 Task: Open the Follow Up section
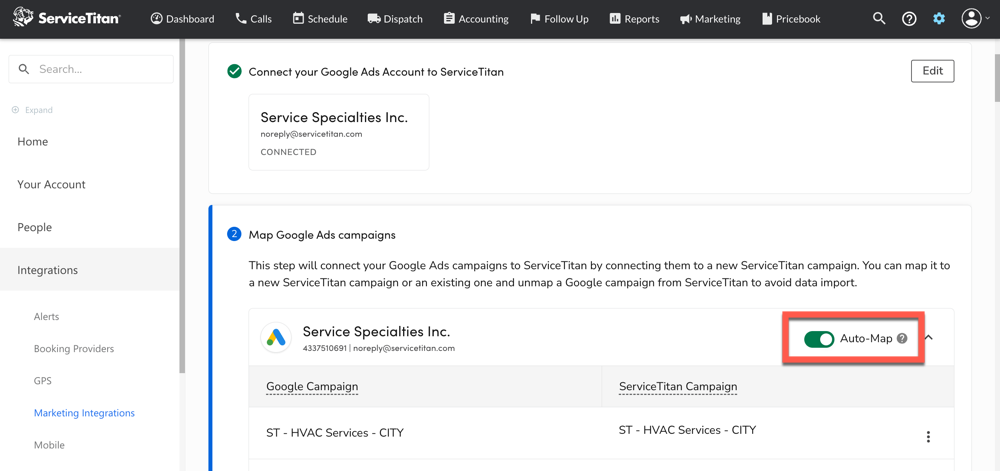tap(559, 19)
